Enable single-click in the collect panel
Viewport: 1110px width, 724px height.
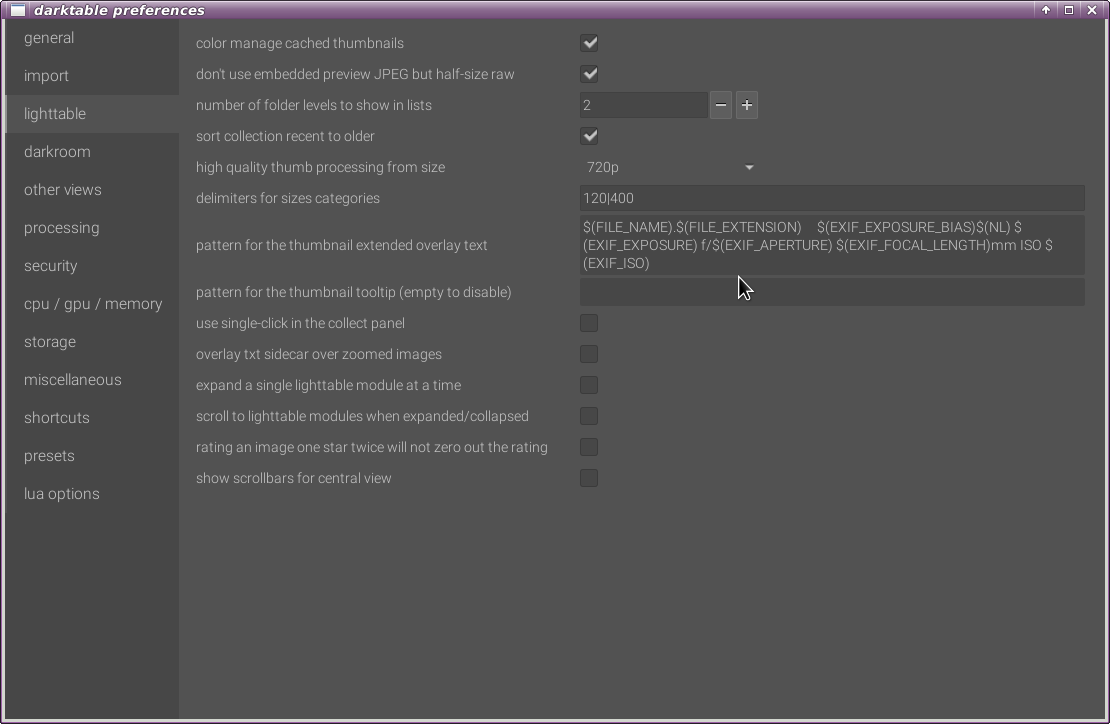pos(589,323)
